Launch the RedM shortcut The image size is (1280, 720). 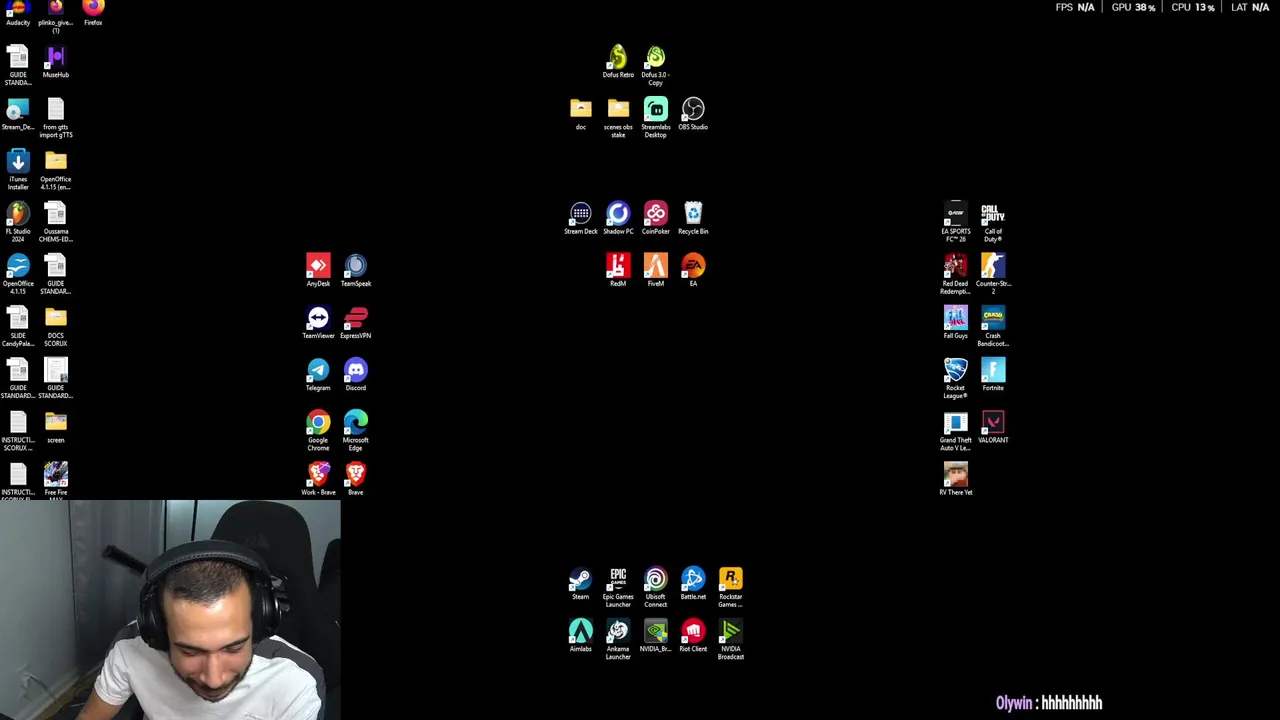[x=618, y=269]
